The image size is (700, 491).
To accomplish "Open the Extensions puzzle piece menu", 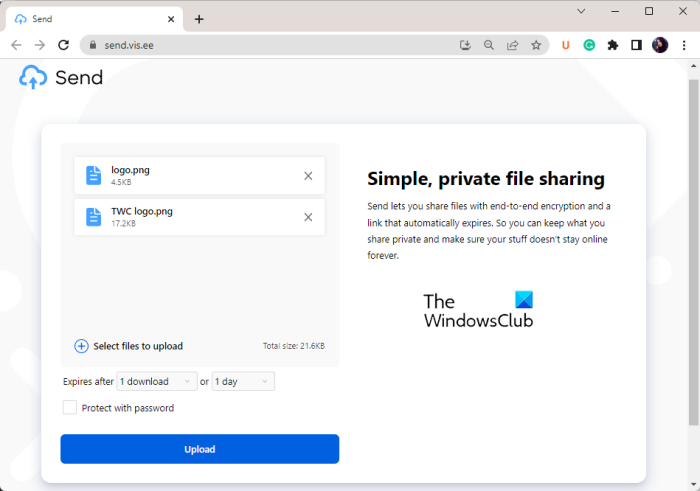I will [613, 45].
